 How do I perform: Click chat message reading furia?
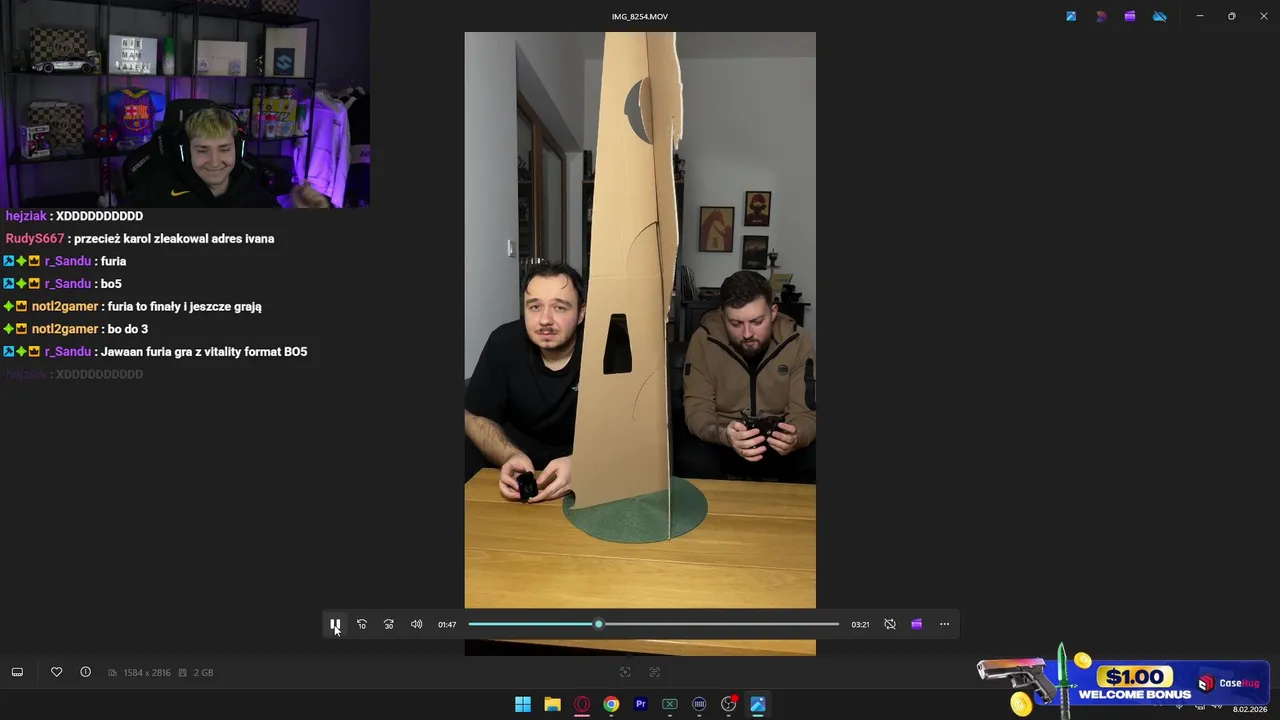[x=113, y=261]
